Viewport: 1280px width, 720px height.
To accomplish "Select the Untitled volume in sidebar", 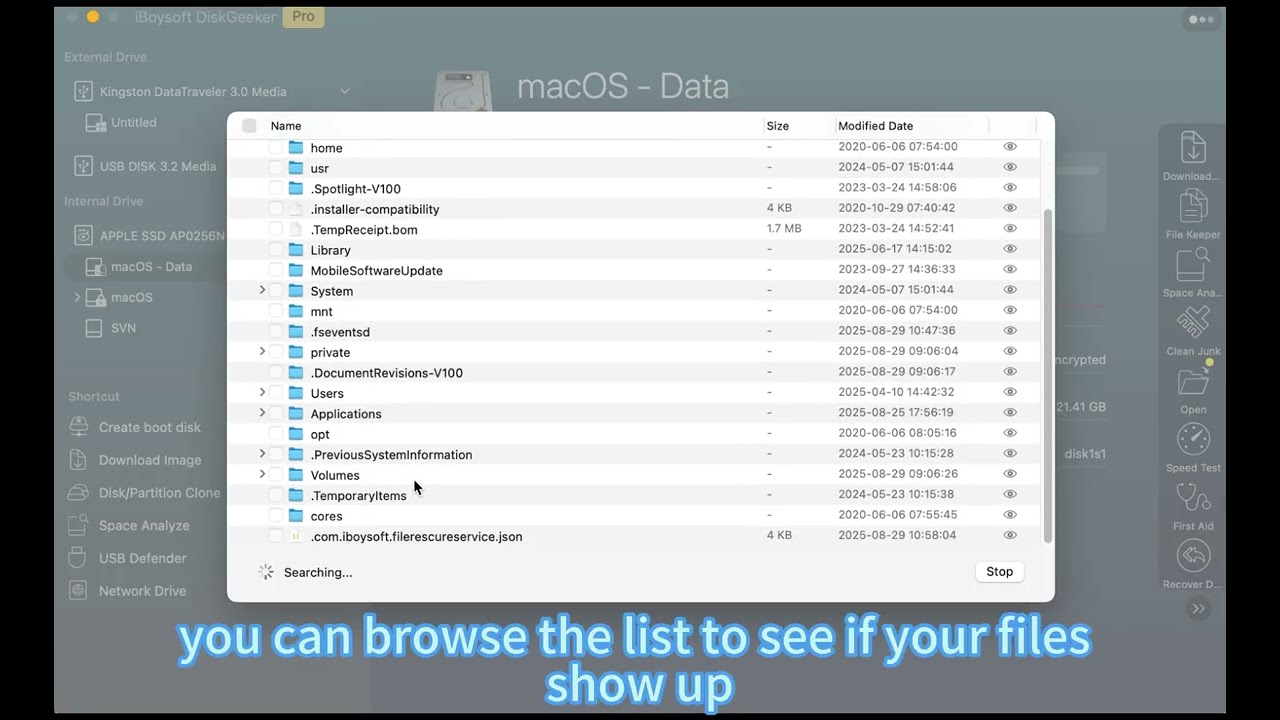I will pyautogui.click(x=134, y=123).
